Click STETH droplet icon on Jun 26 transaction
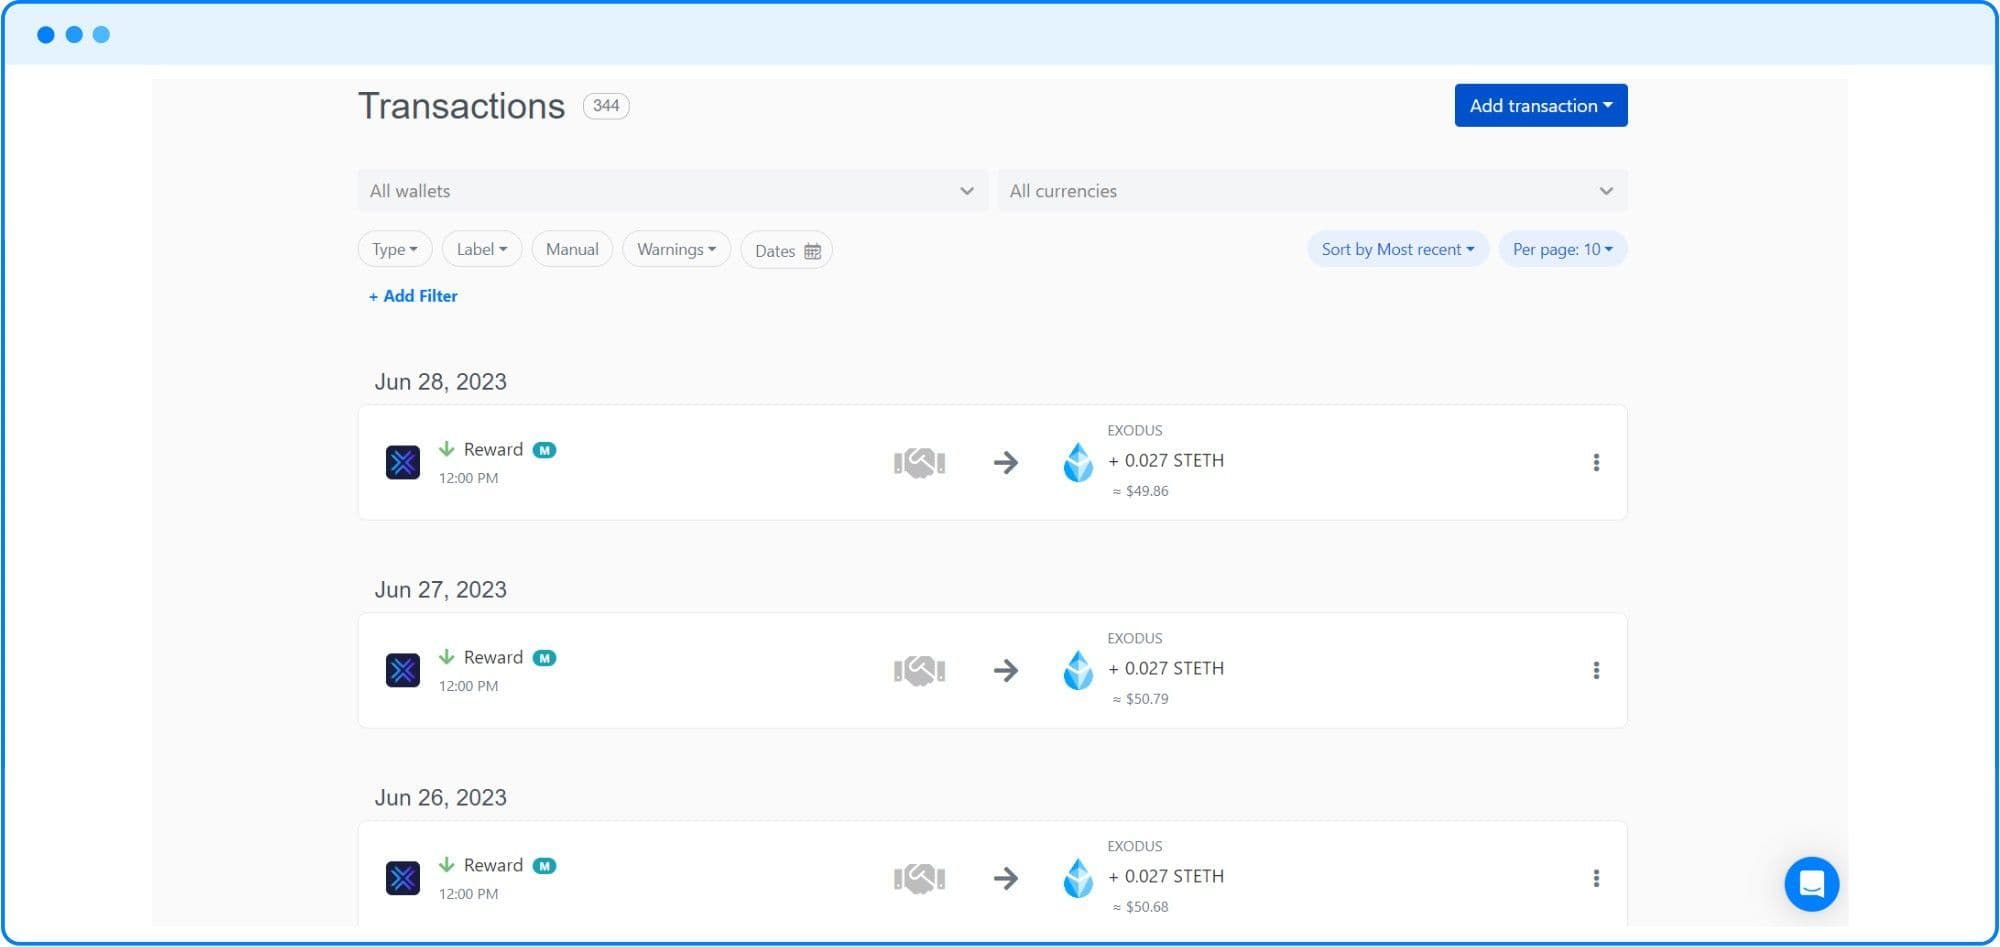Screen dimensions: 2000x947 (1078, 878)
